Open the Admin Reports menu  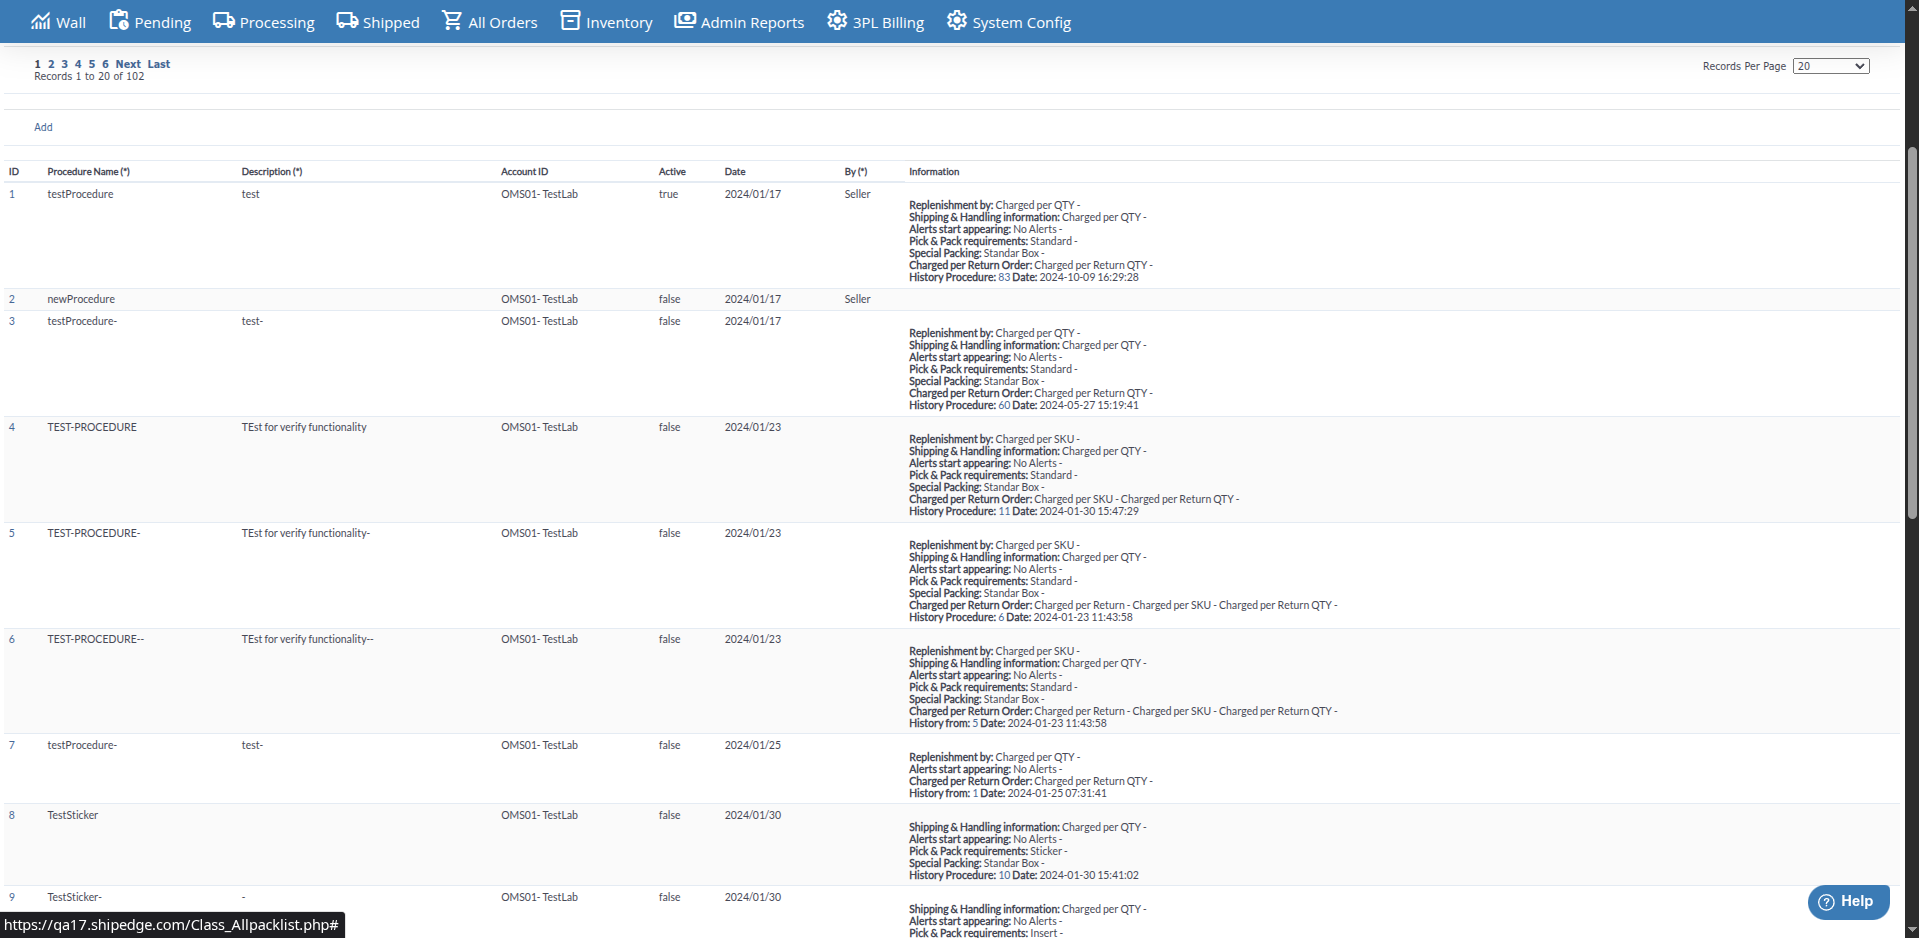[x=752, y=23]
